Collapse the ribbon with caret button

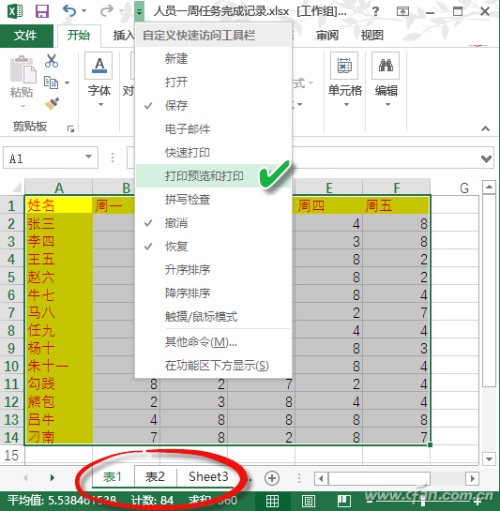(x=485, y=128)
